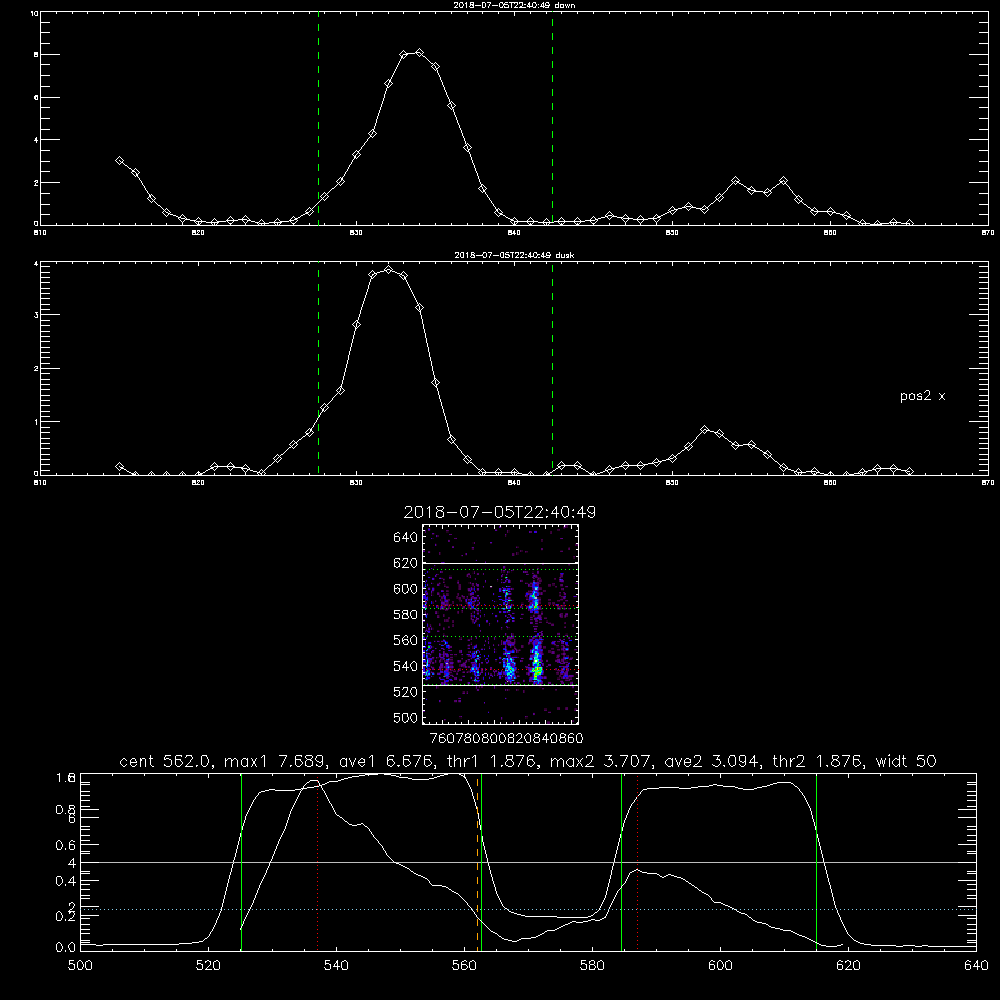Click y-axis label 500 beside spectral image
1000x1000 pixels.
tap(405, 717)
